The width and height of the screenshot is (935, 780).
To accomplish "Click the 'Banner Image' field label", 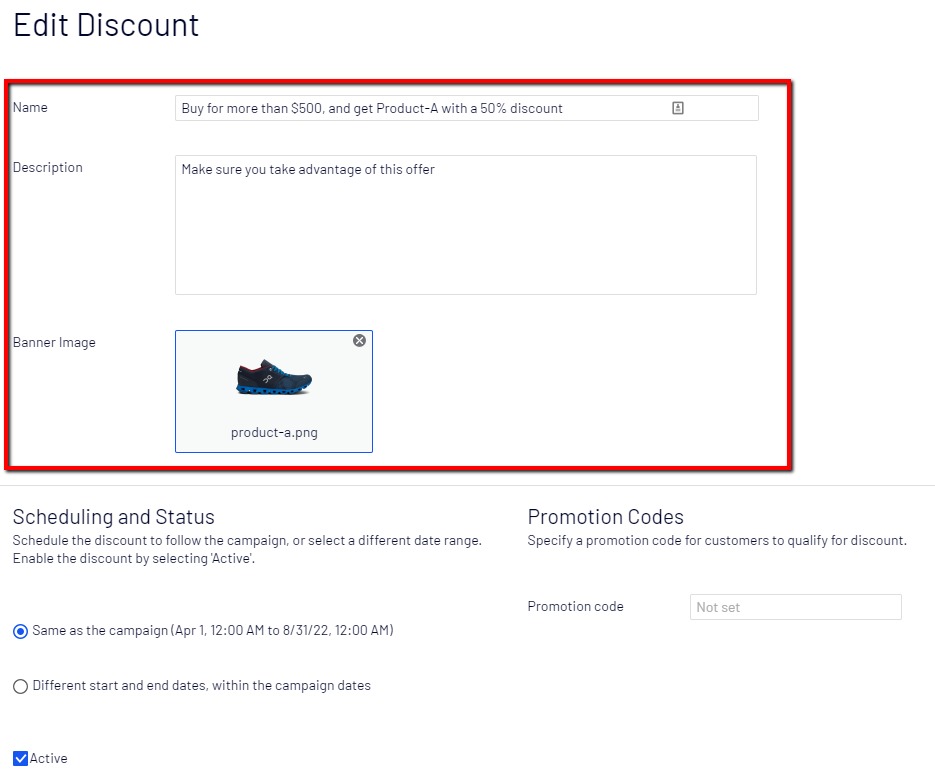I will pyautogui.click(x=54, y=343).
